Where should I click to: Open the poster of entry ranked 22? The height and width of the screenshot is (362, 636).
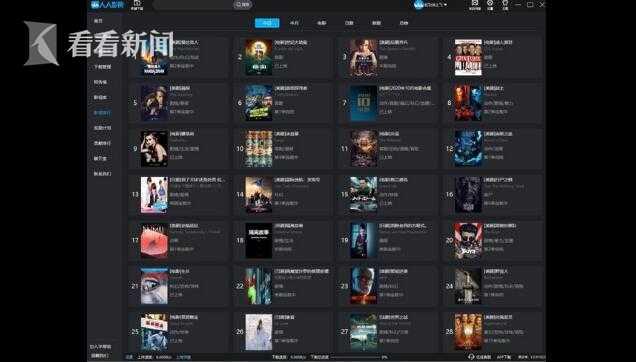pos(259,286)
